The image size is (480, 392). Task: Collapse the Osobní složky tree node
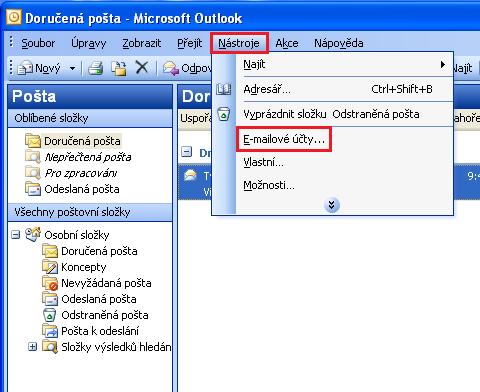[x=15, y=235]
